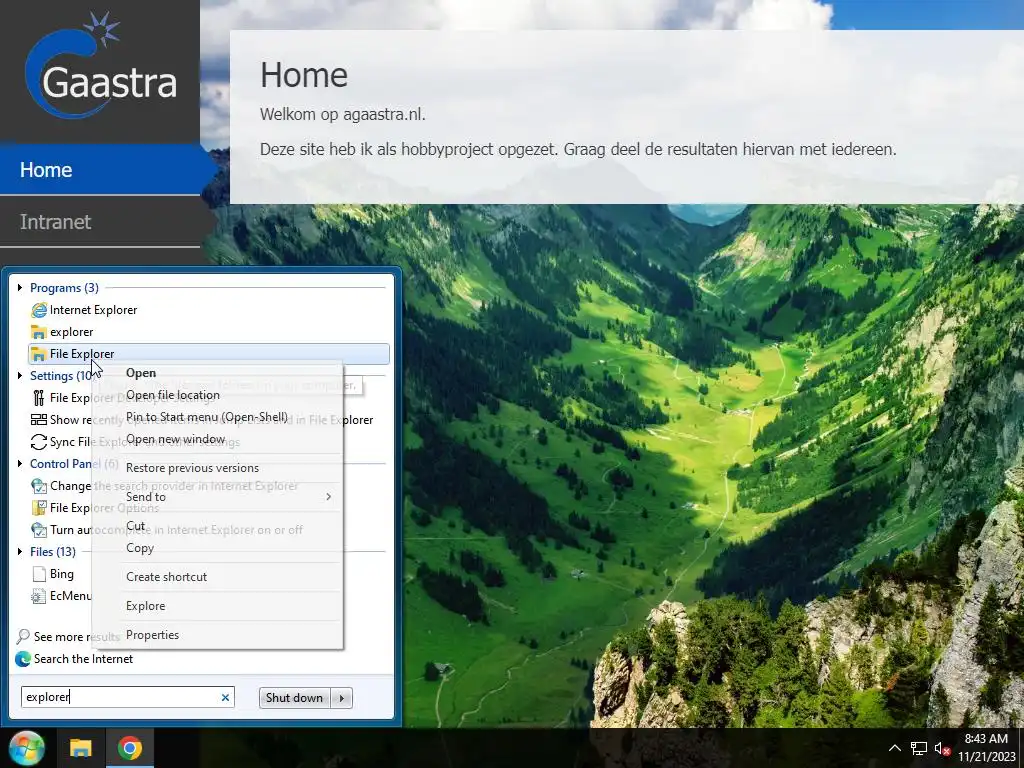Click the EcMenu file gear icon
The width and height of the screenshot is (1024, 768).
click(x=39, y=596)
